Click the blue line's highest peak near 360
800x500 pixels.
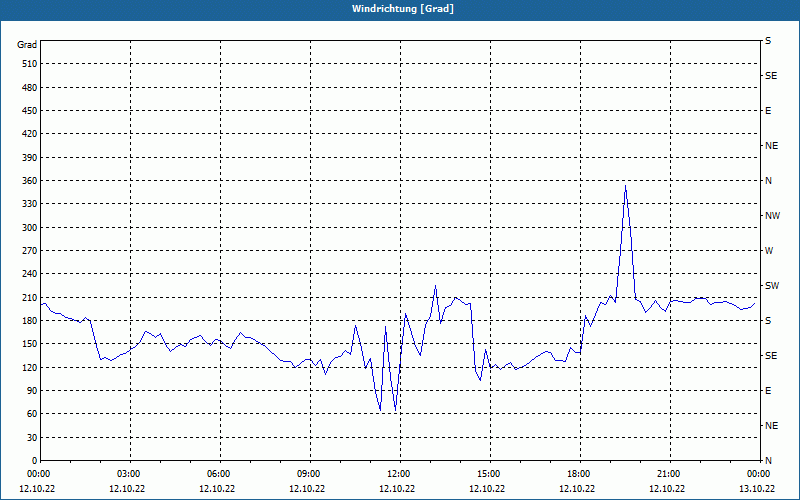625,186
